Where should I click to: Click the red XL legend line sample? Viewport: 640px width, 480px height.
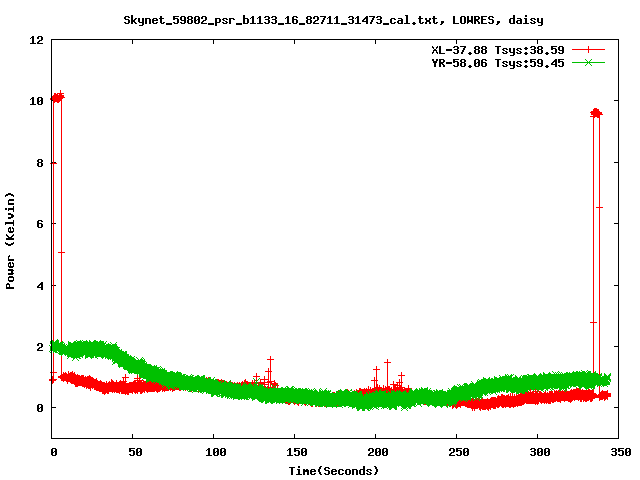pos(588,50)
